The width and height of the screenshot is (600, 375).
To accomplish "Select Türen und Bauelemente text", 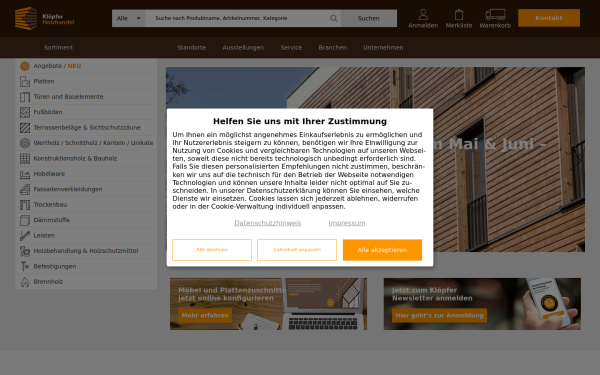I will [68, 97].
